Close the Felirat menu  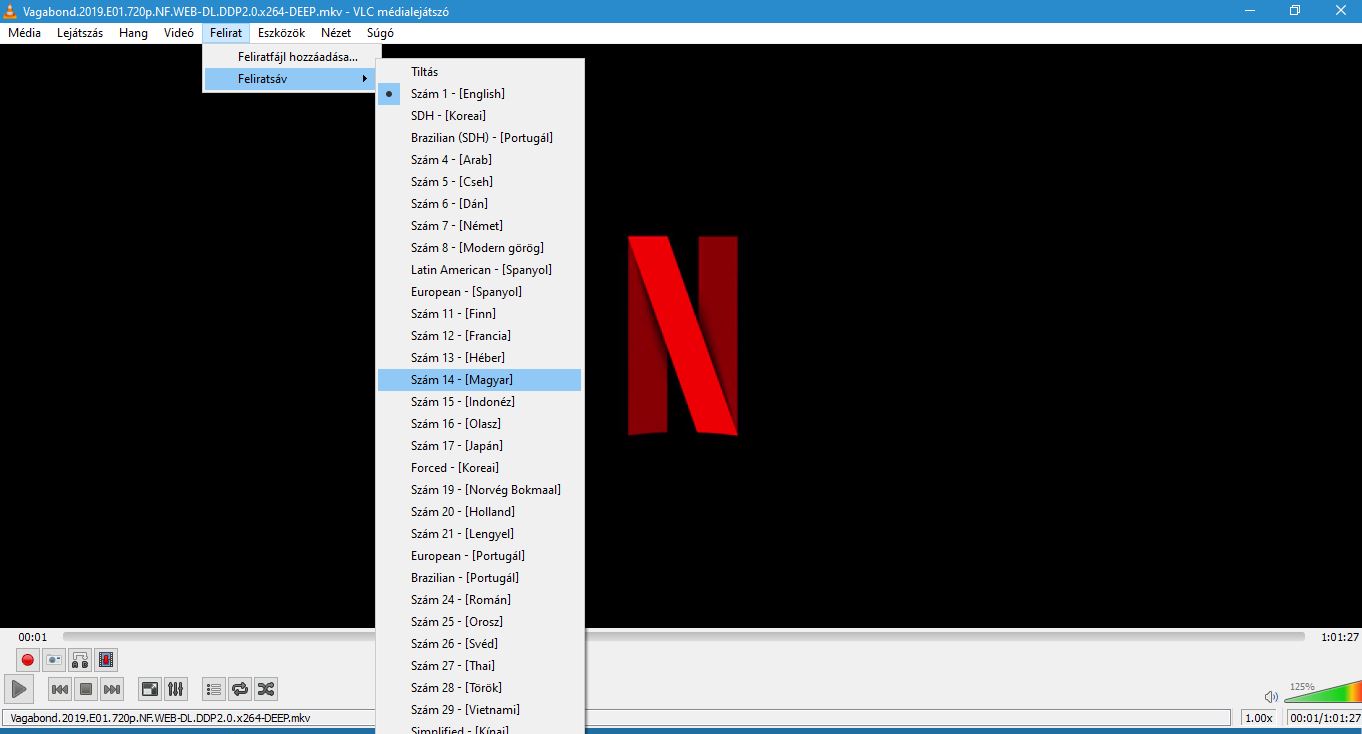tap(226, 33)
